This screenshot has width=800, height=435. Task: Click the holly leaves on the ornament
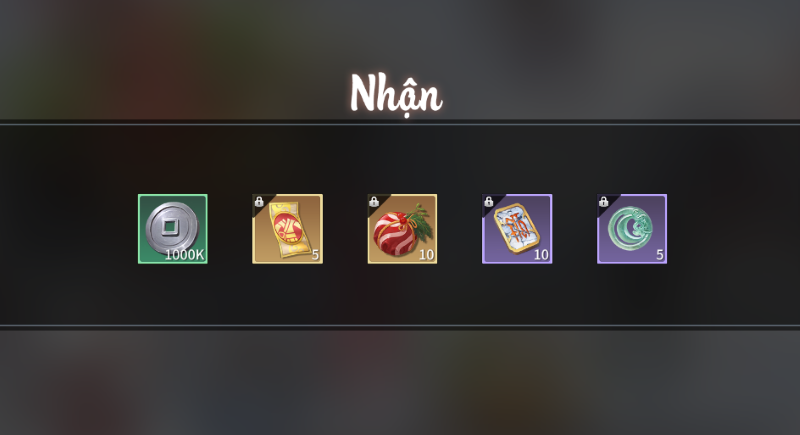click(420, 220)
